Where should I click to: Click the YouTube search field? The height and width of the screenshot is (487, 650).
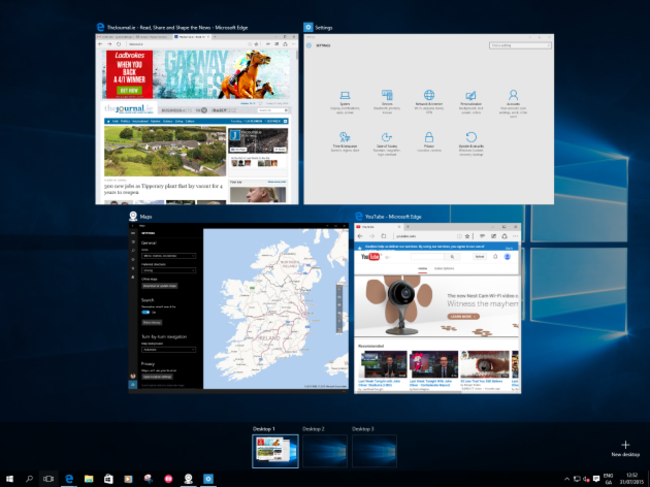pos(427,257)
